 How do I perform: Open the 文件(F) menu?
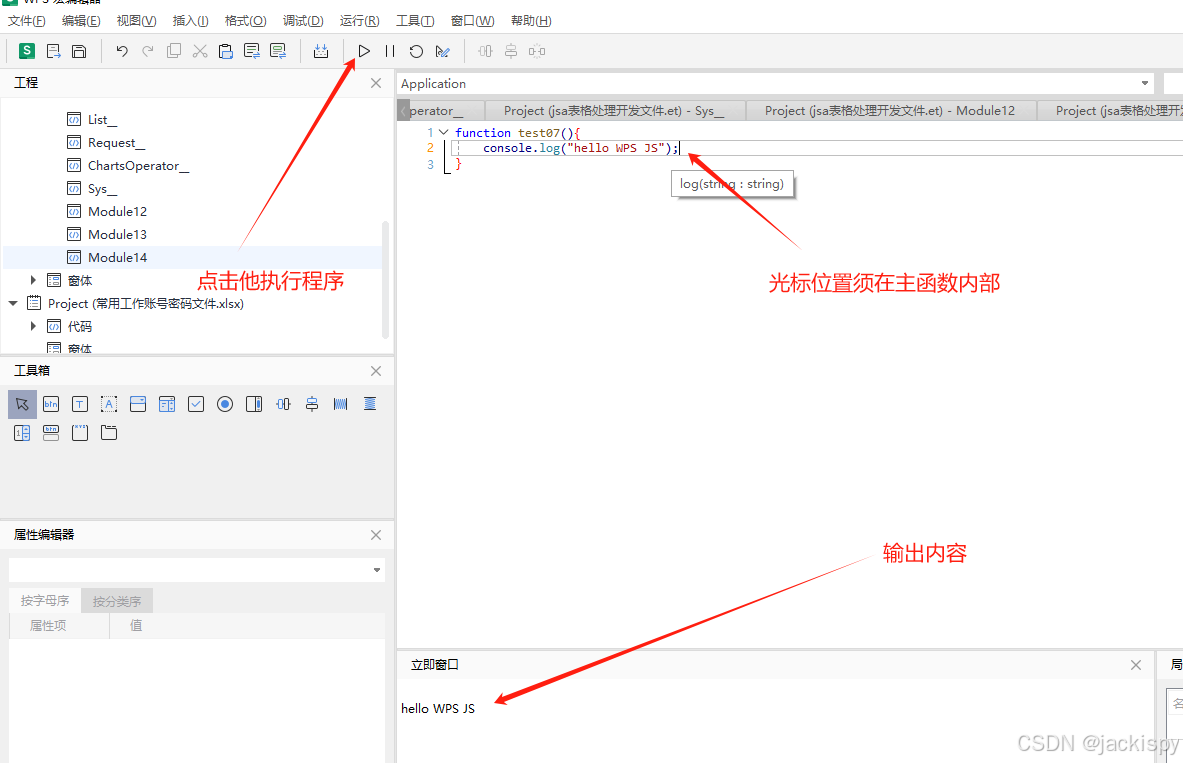tap(26, 20)
